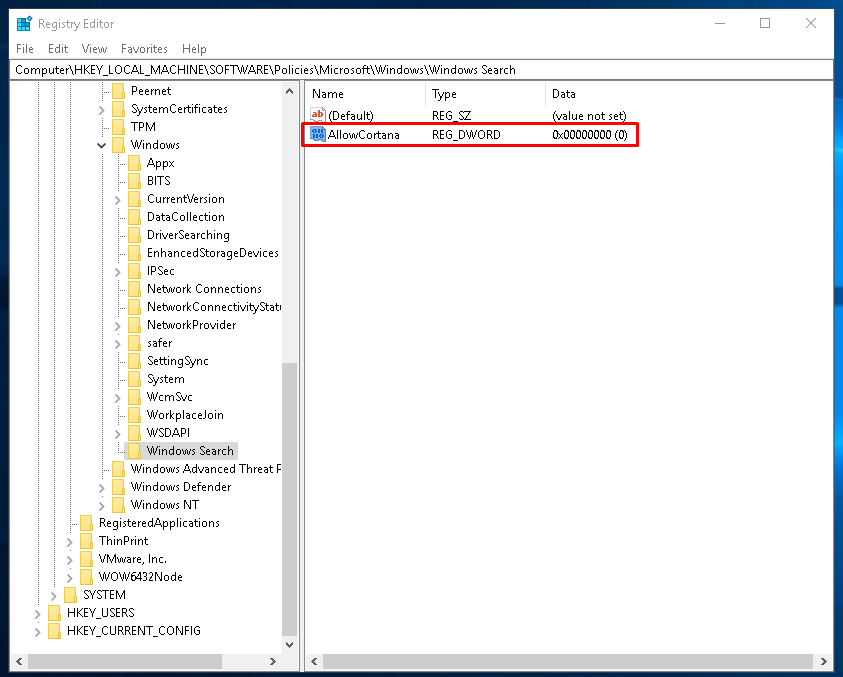Click the Windows Defender folder icon
The height and width of the screenshot is (677, 843).
point(118,487)
